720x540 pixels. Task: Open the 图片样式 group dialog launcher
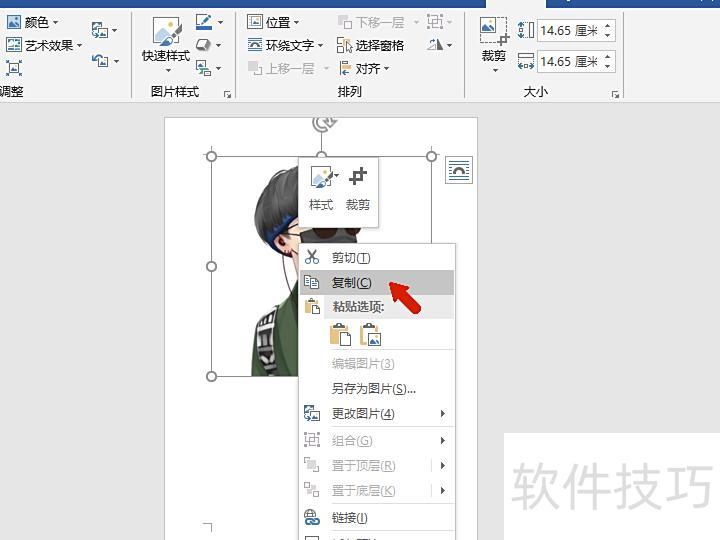tap(227, 94)
